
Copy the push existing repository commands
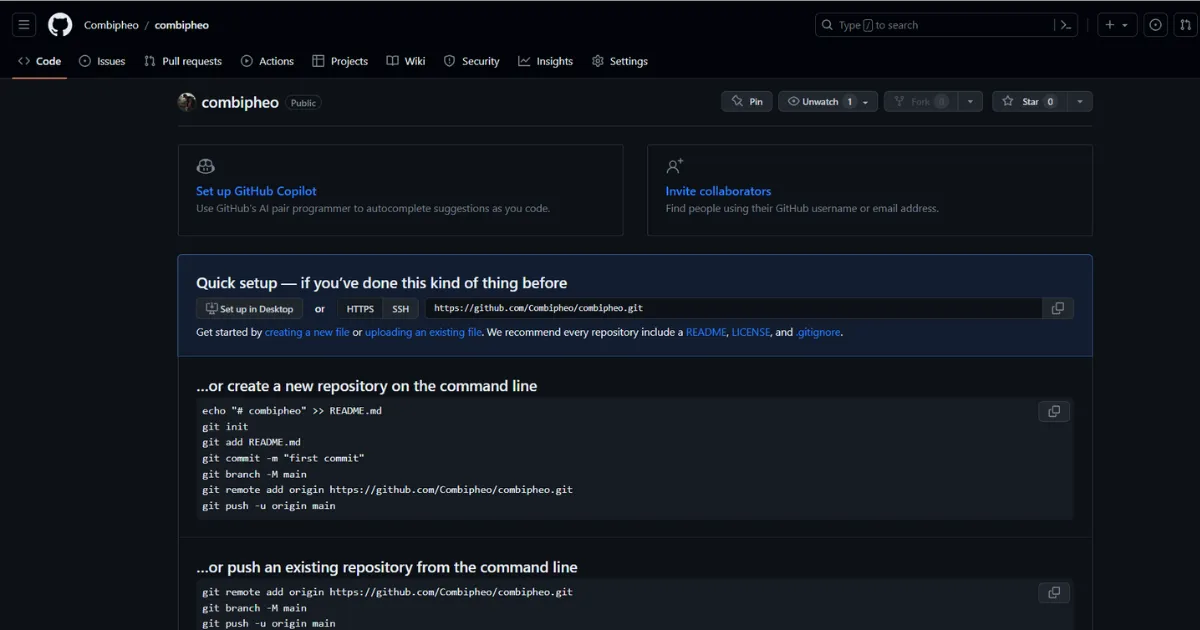pyautogui.click(x=1053, y=592)
